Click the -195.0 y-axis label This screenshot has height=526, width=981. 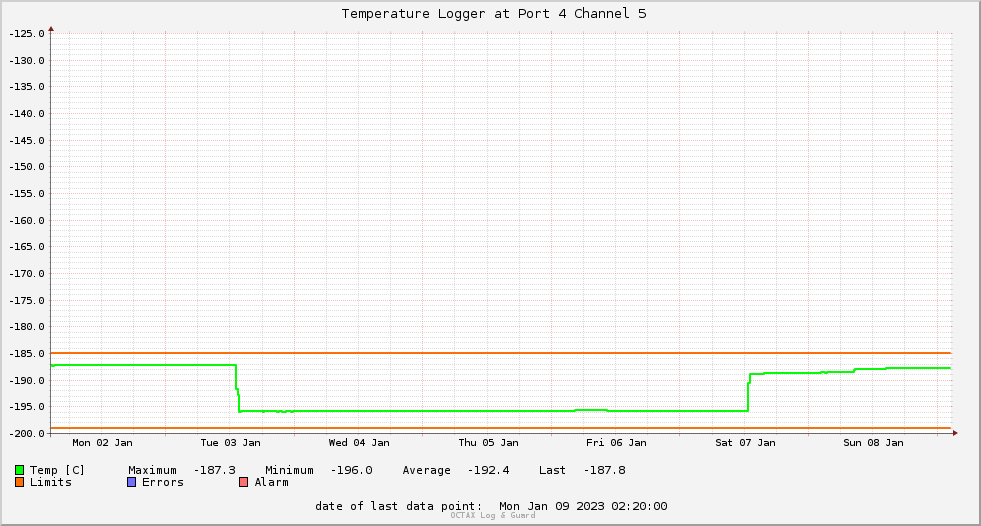pos(27,407)
